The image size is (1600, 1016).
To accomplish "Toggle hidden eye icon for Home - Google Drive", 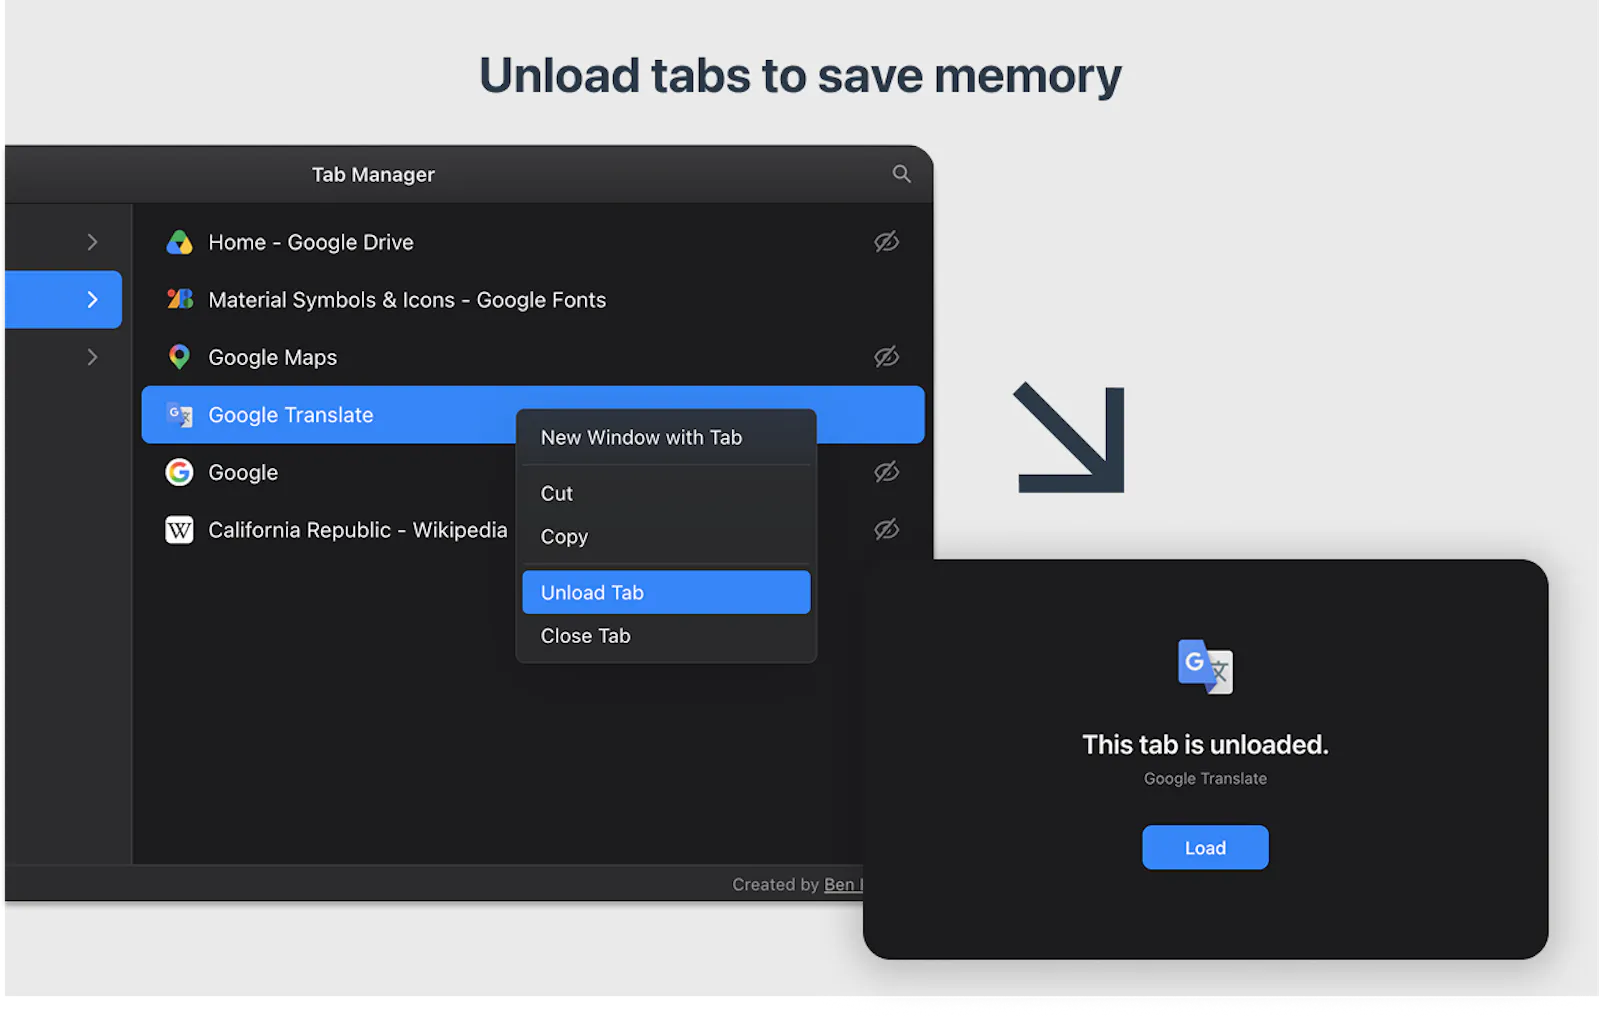I will pos(886,242).
